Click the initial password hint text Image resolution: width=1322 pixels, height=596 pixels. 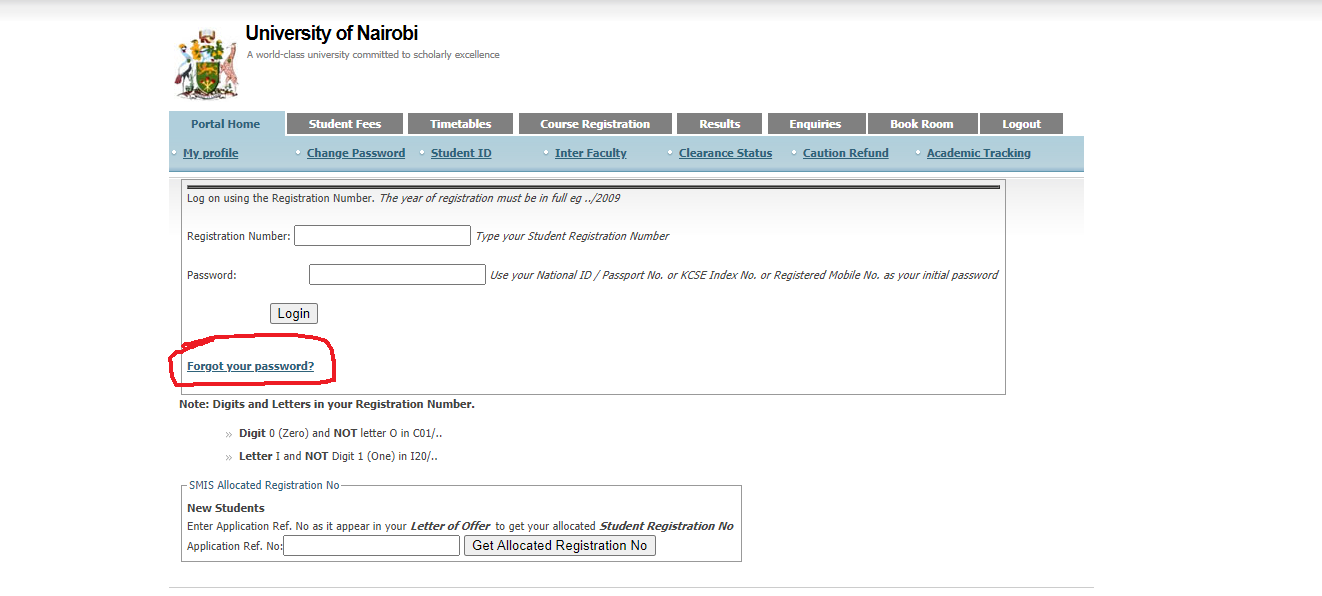point(744,275)
